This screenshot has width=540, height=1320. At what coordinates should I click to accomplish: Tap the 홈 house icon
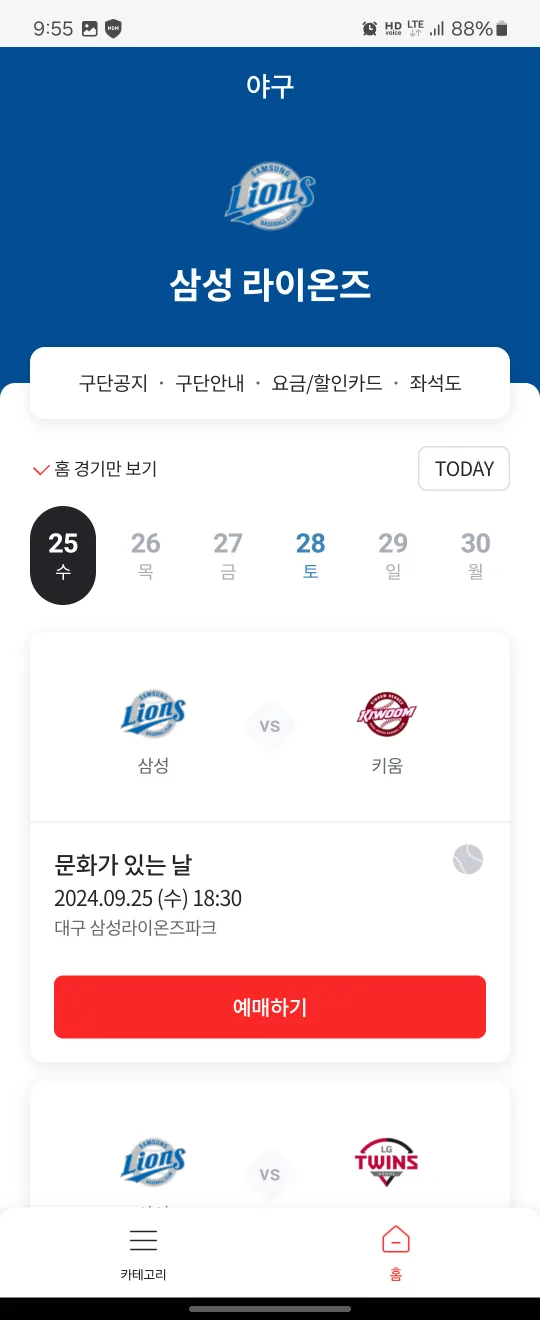(396, 1240)
